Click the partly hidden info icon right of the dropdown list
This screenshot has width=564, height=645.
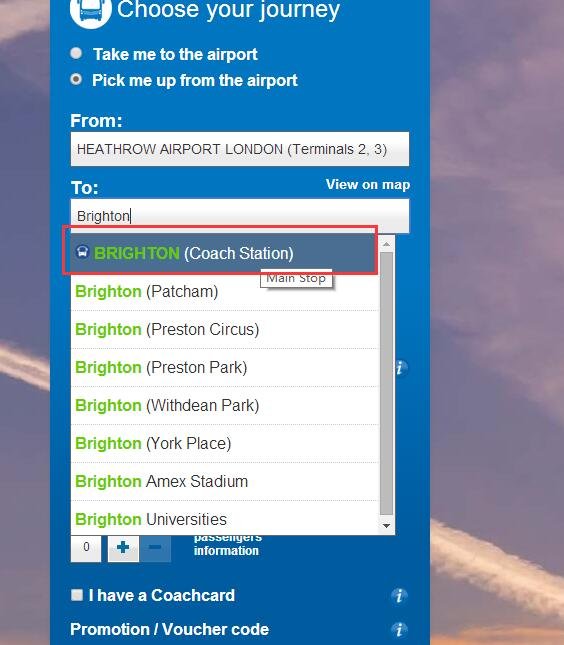tap(401, 367)
